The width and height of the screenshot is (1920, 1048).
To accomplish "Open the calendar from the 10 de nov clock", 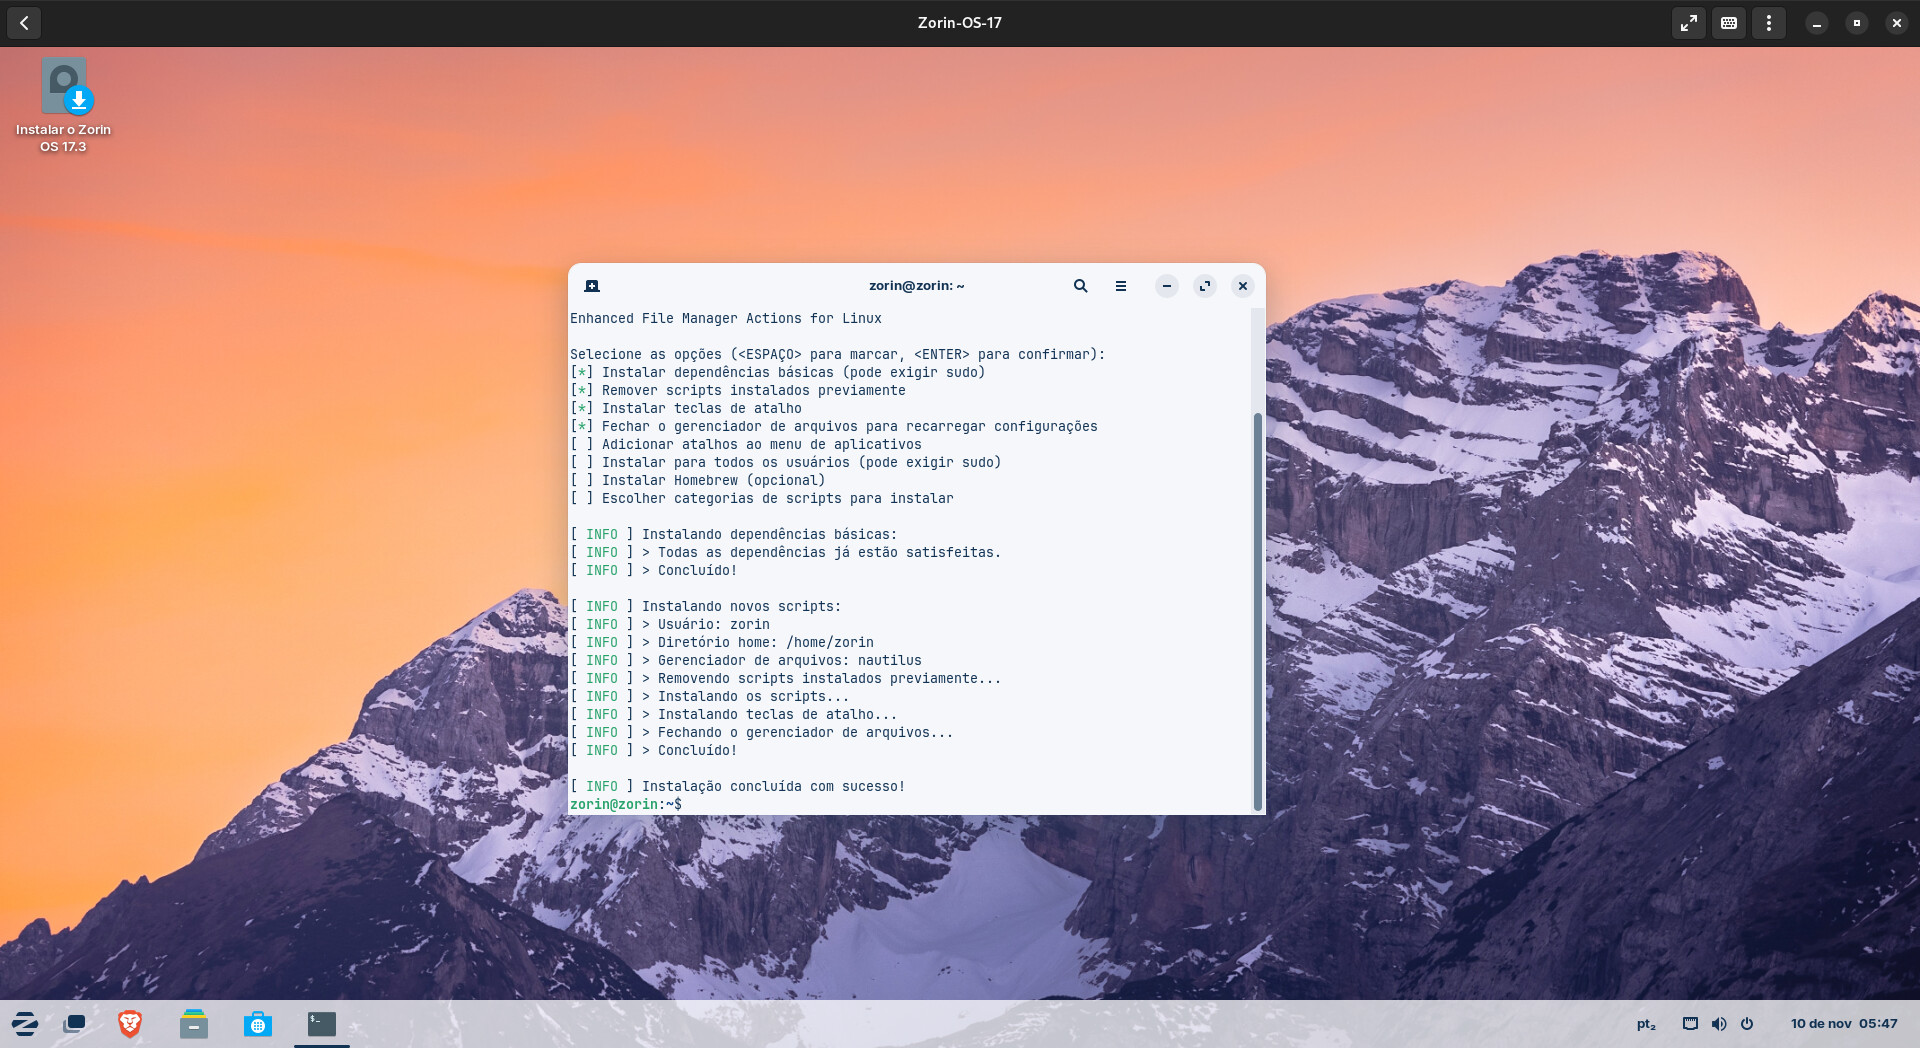I will click(x=1843, y=1024).
